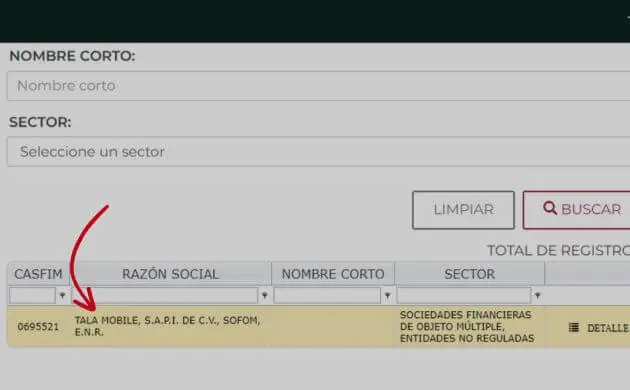
Task: Click the NOMBRE CORTO filter text box
Action: point(327,296)
